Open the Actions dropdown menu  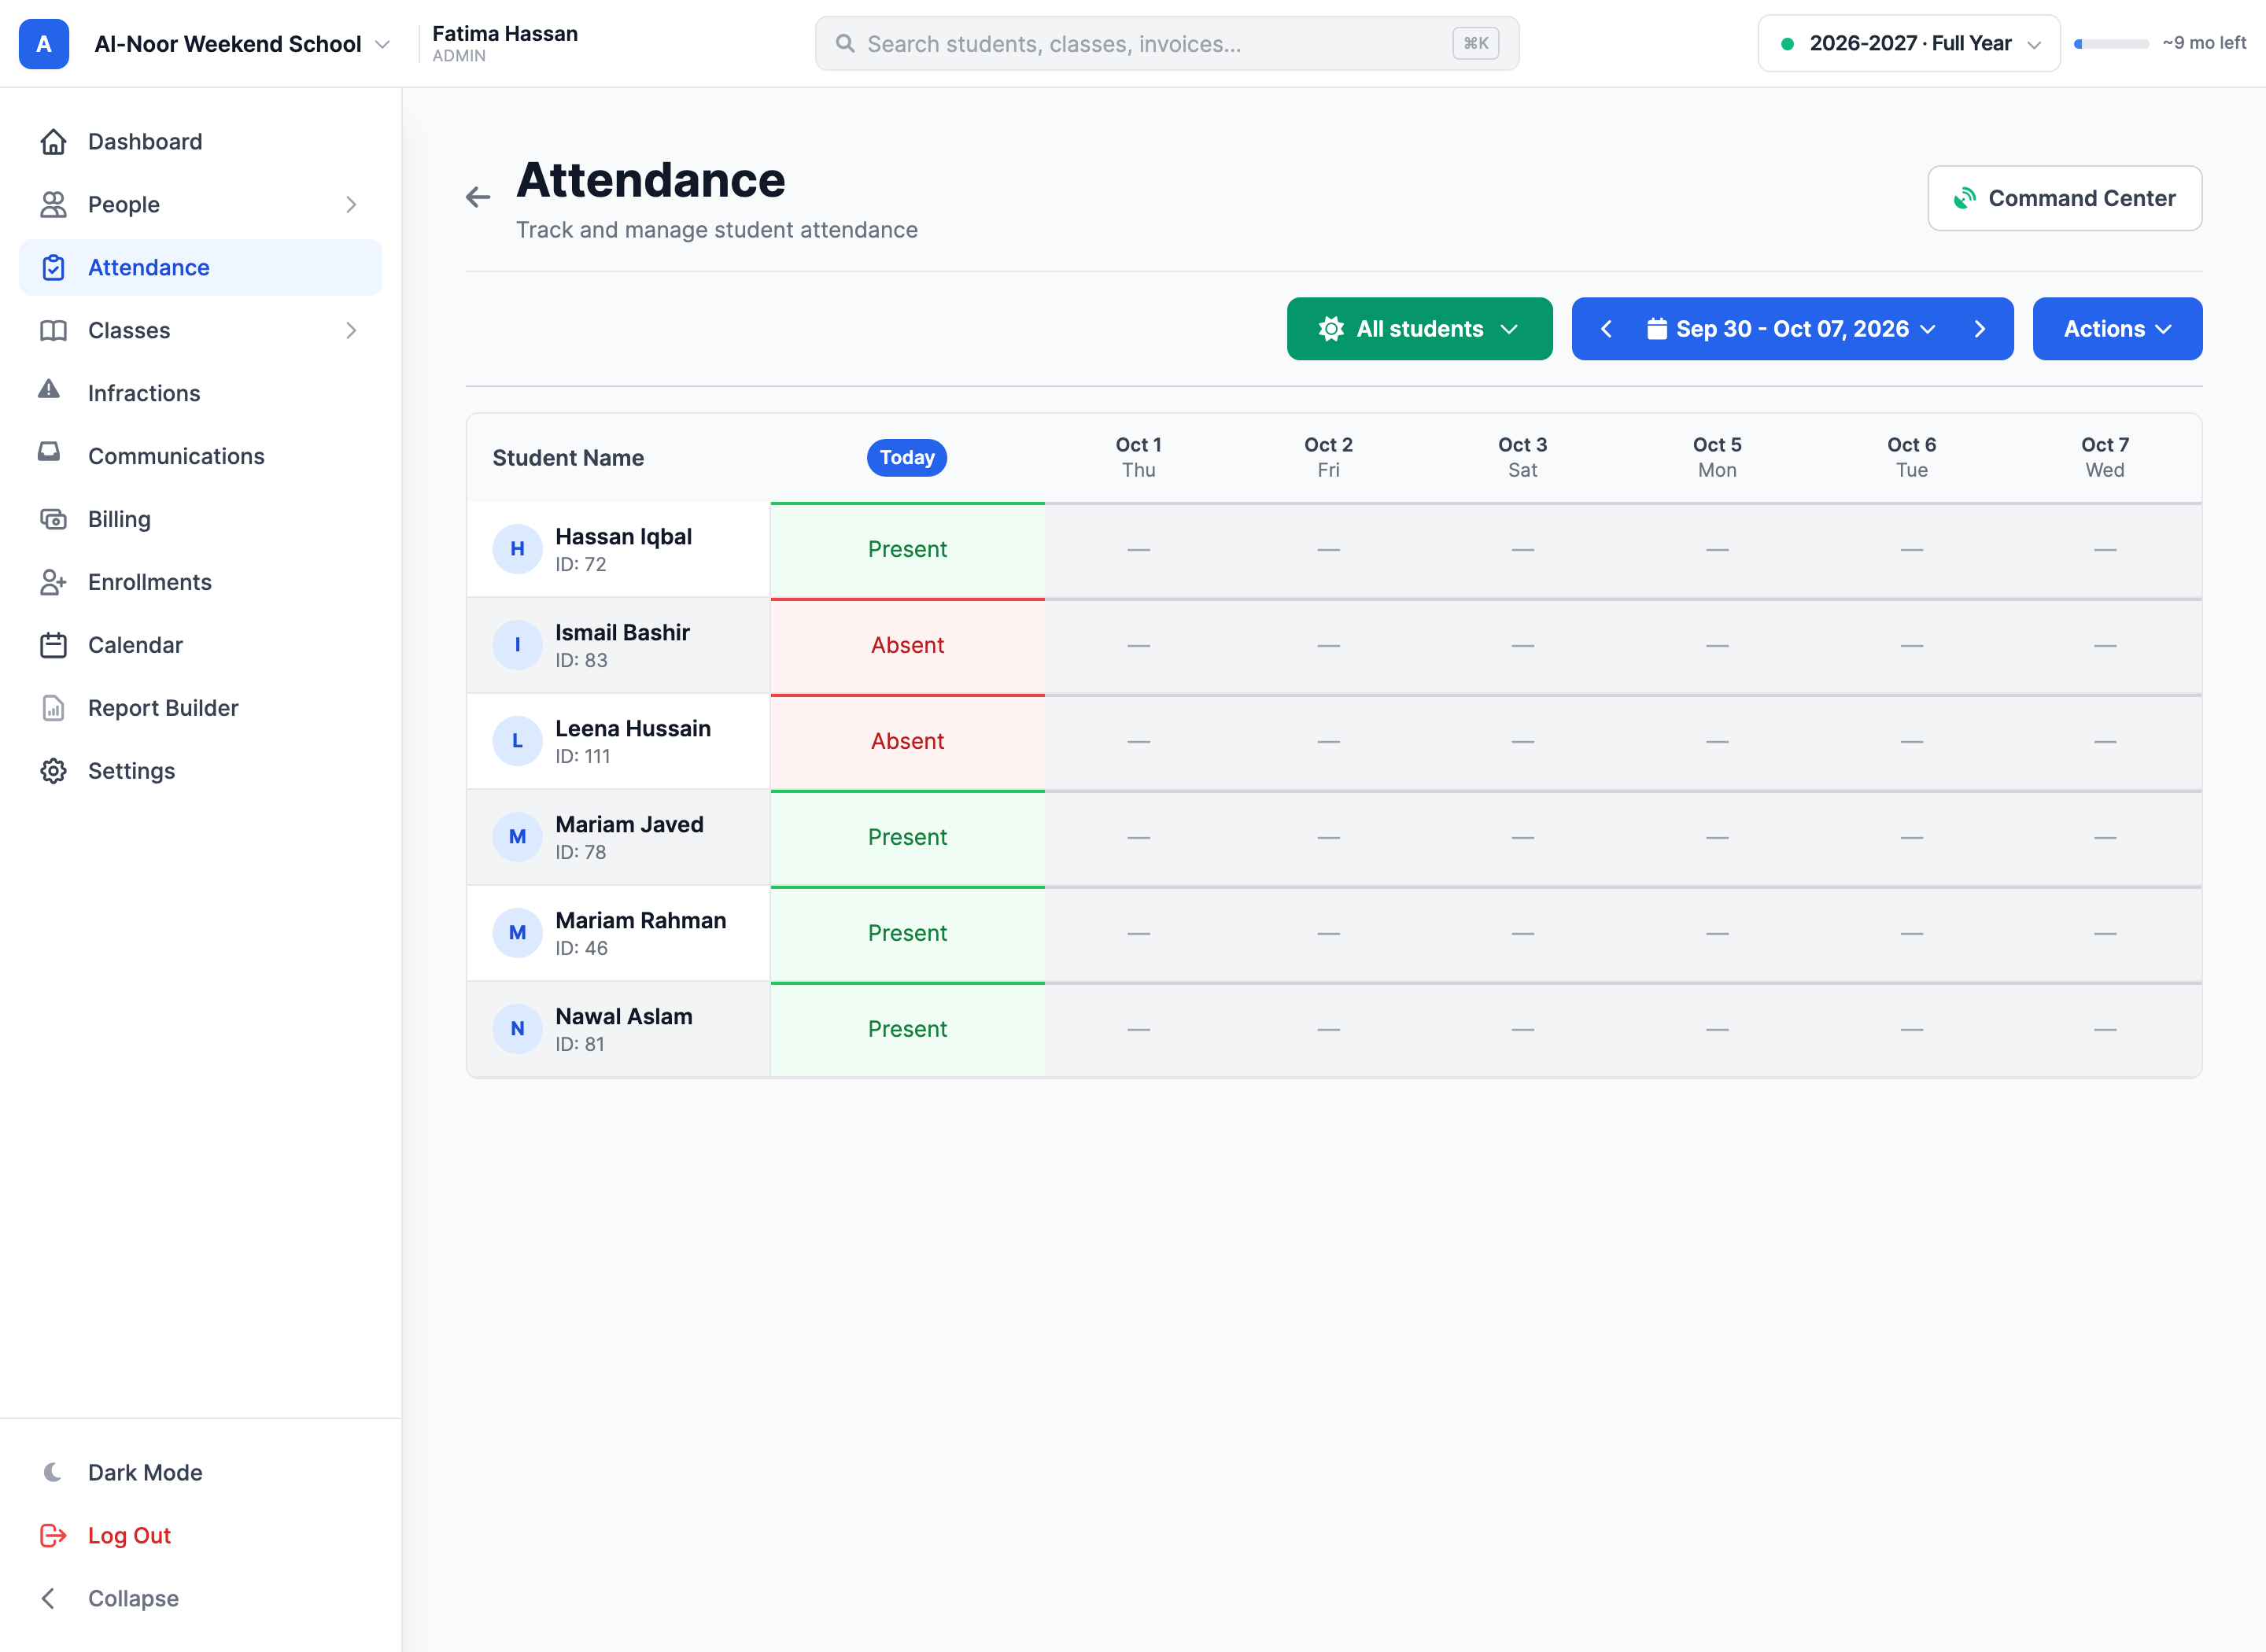pos(2117,329)
